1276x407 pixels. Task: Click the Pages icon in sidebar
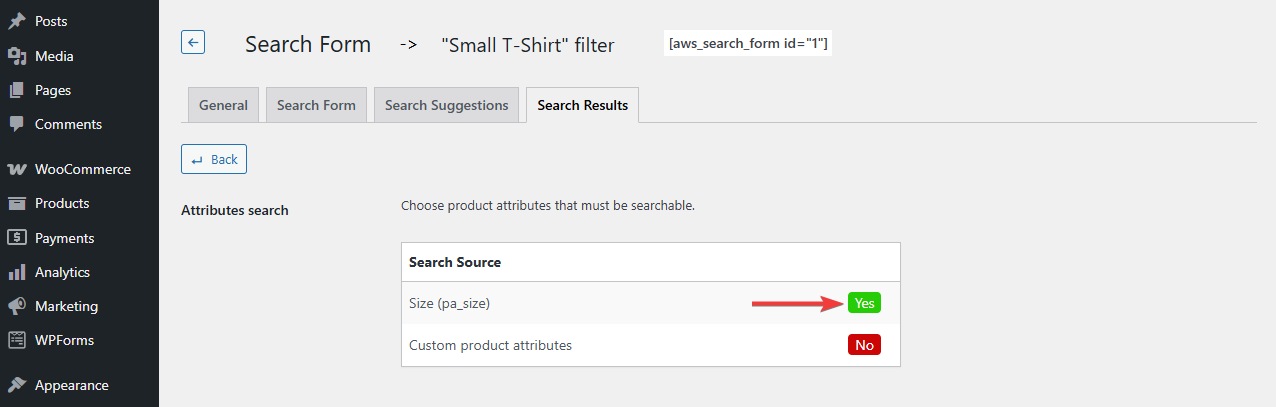(16, 90)
